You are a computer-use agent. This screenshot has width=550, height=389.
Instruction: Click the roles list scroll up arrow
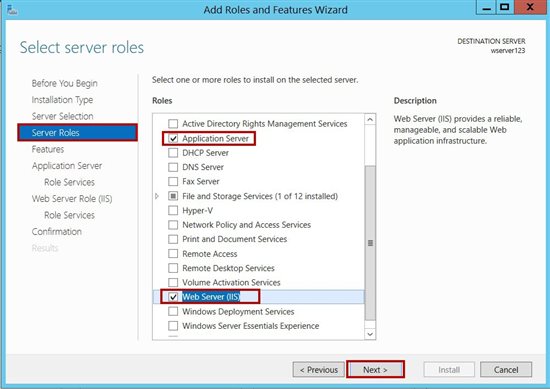(370, 120)
